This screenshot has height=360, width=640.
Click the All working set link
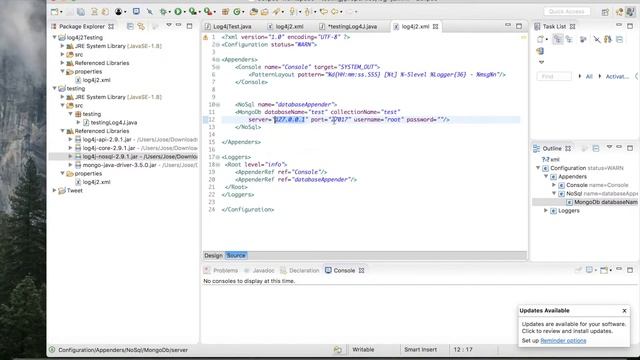589,76
